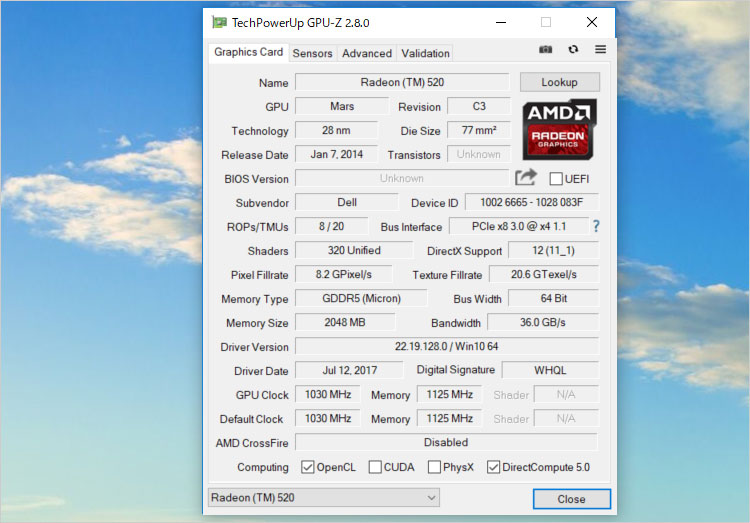Click the GPU Clock row Shader N/A field
Screen dimensions: 750x523
pyautogui.click(x=566, y=394)
